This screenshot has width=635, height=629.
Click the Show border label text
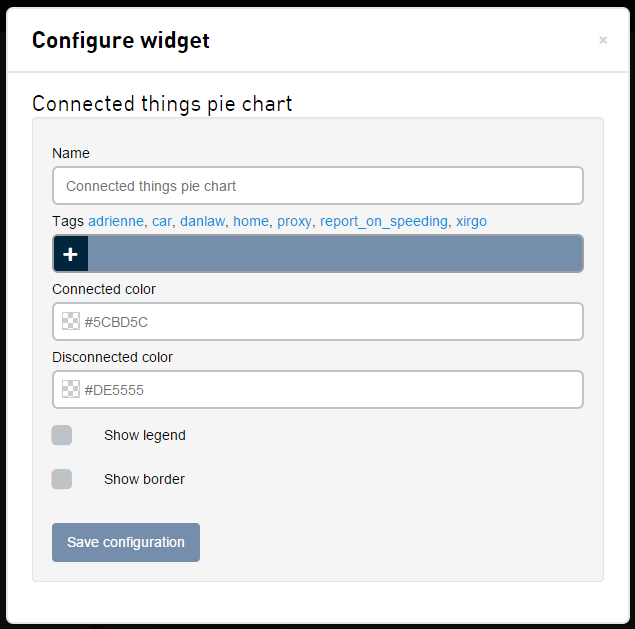coord(144,479)
